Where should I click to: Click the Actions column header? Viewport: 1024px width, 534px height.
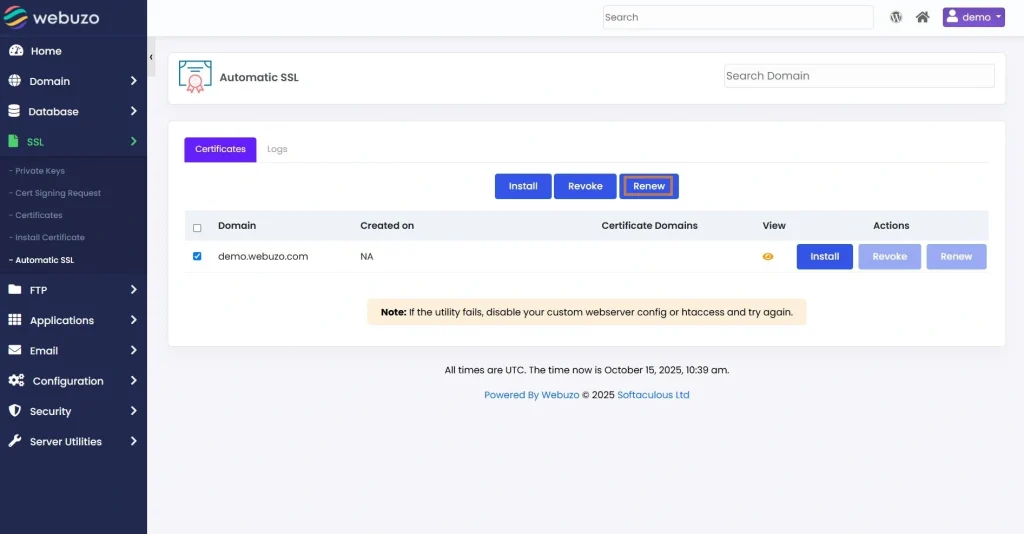[x=891, y=226]
